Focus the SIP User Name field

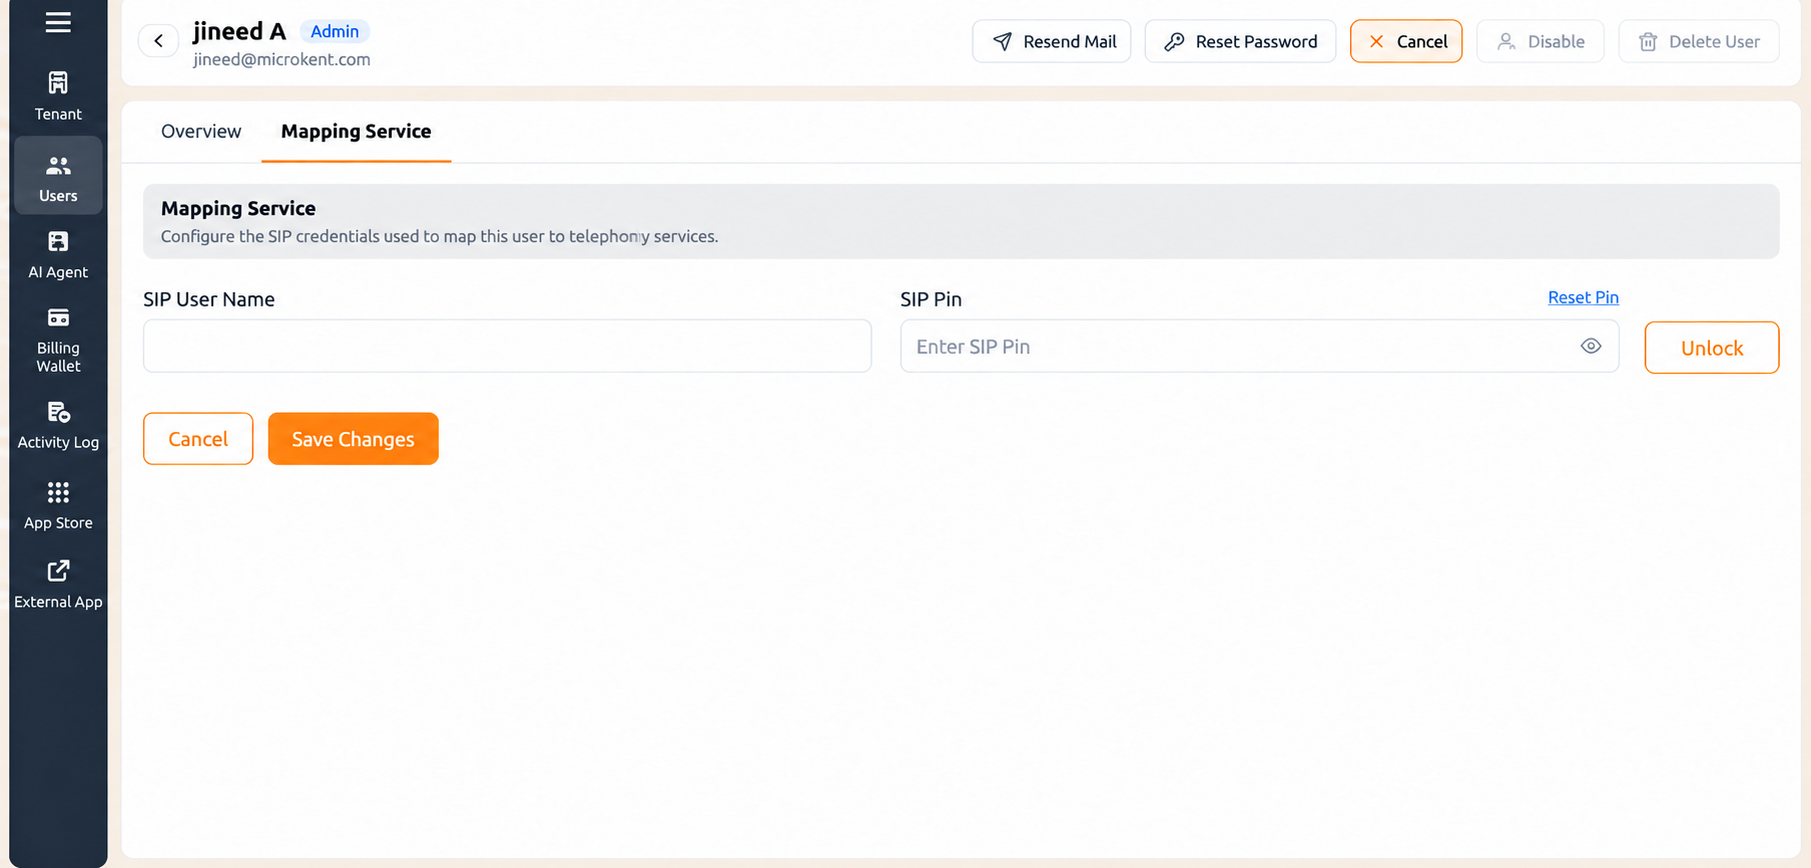tap(507, 346)
